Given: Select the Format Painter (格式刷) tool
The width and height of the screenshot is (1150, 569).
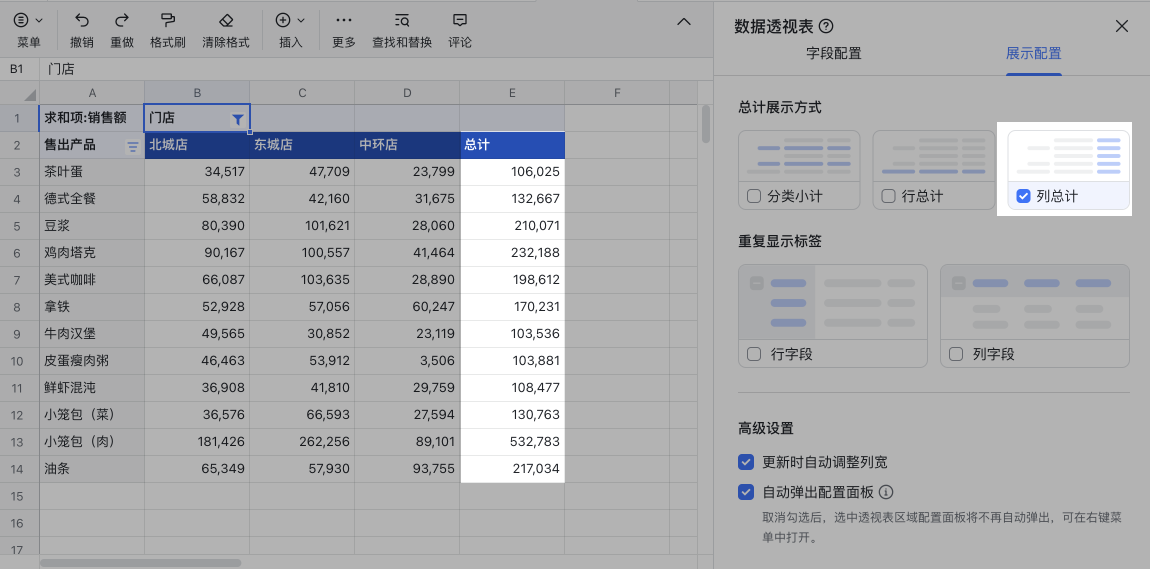Looking at the screenshot, I should click(x=168, y=20).
